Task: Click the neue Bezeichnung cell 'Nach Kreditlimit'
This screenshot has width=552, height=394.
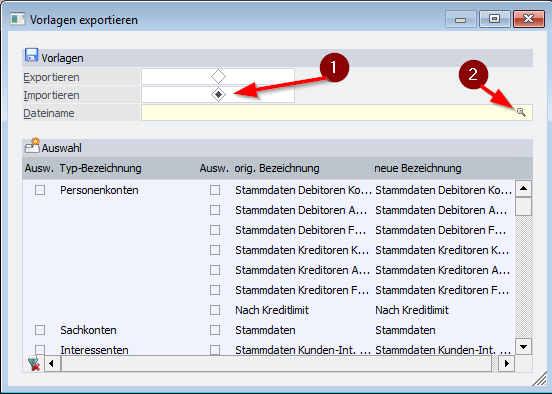Action: pyautogui.click(x=444, y=310)
